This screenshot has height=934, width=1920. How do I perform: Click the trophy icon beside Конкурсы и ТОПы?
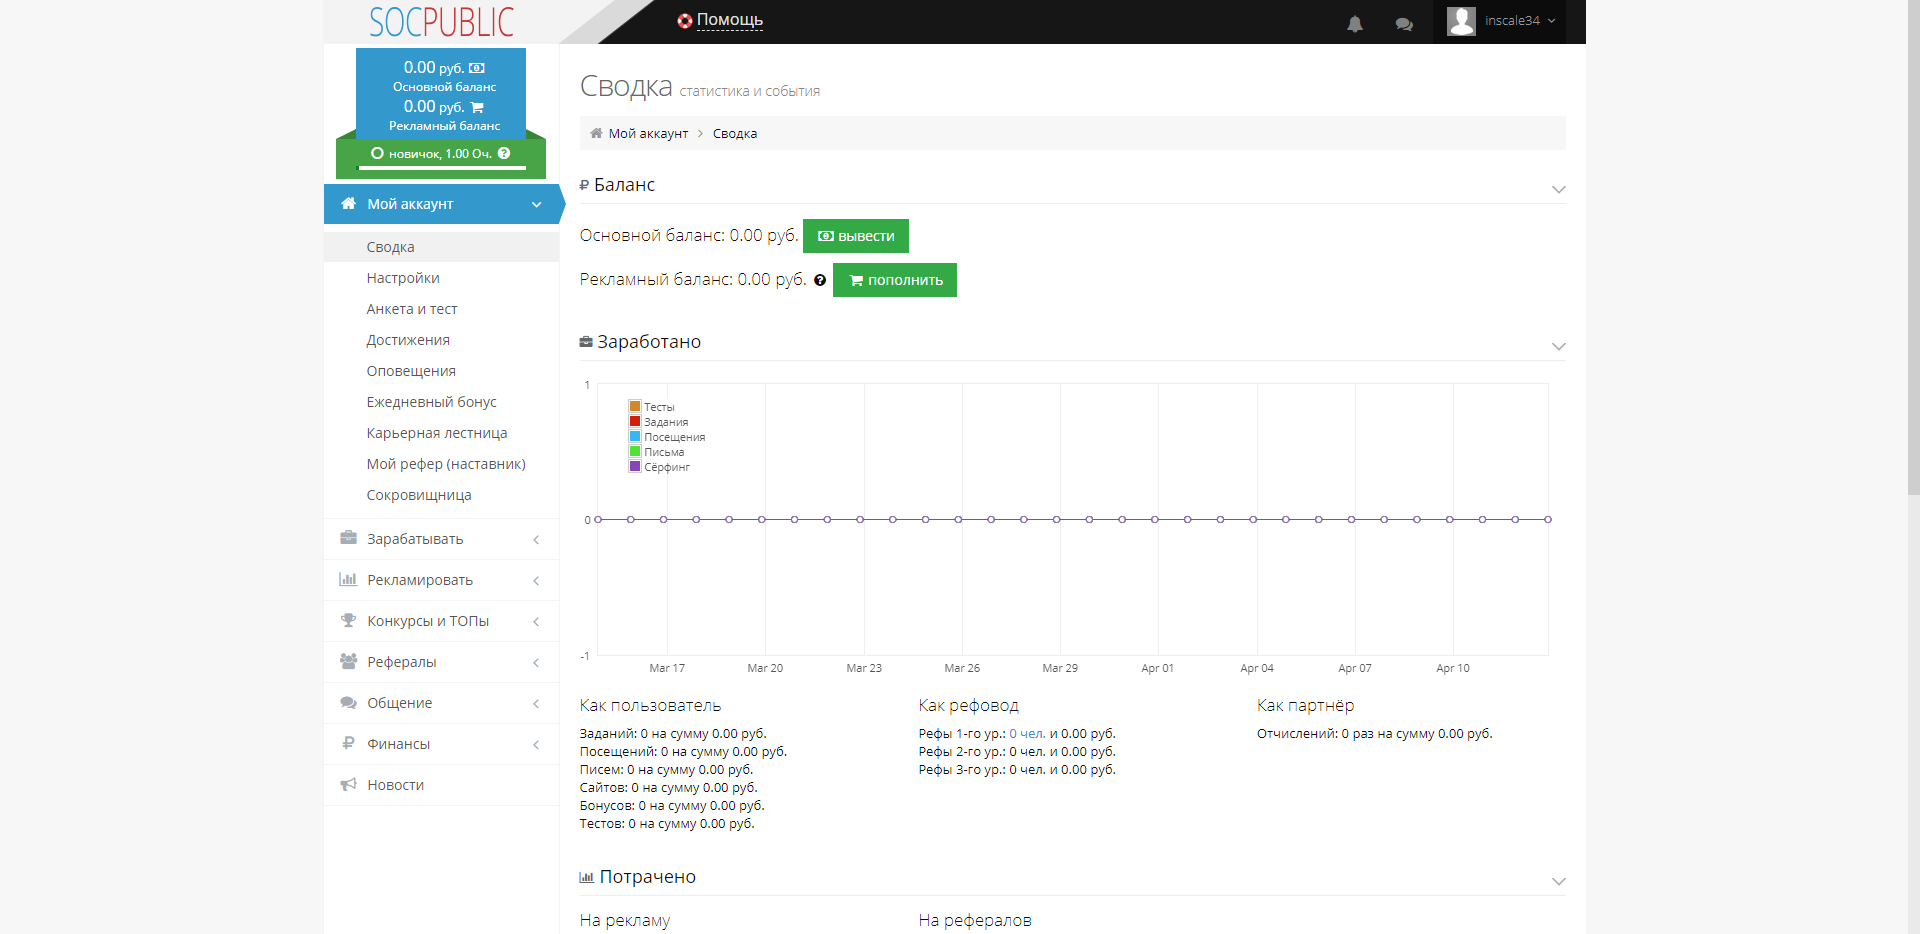(x=348, y=620)
